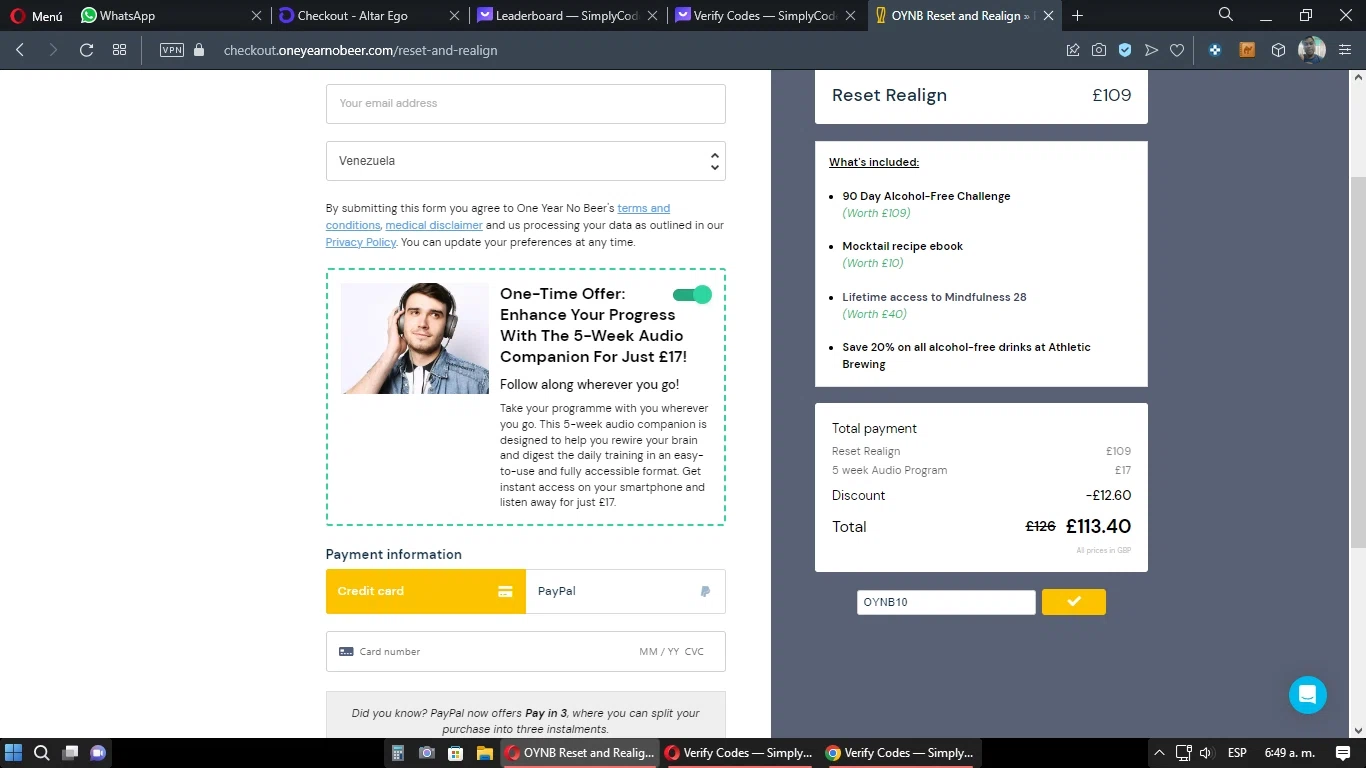
Task: Switch to OYNB Reset and Realign taskbar window
Action: click(x=579, y=753)
